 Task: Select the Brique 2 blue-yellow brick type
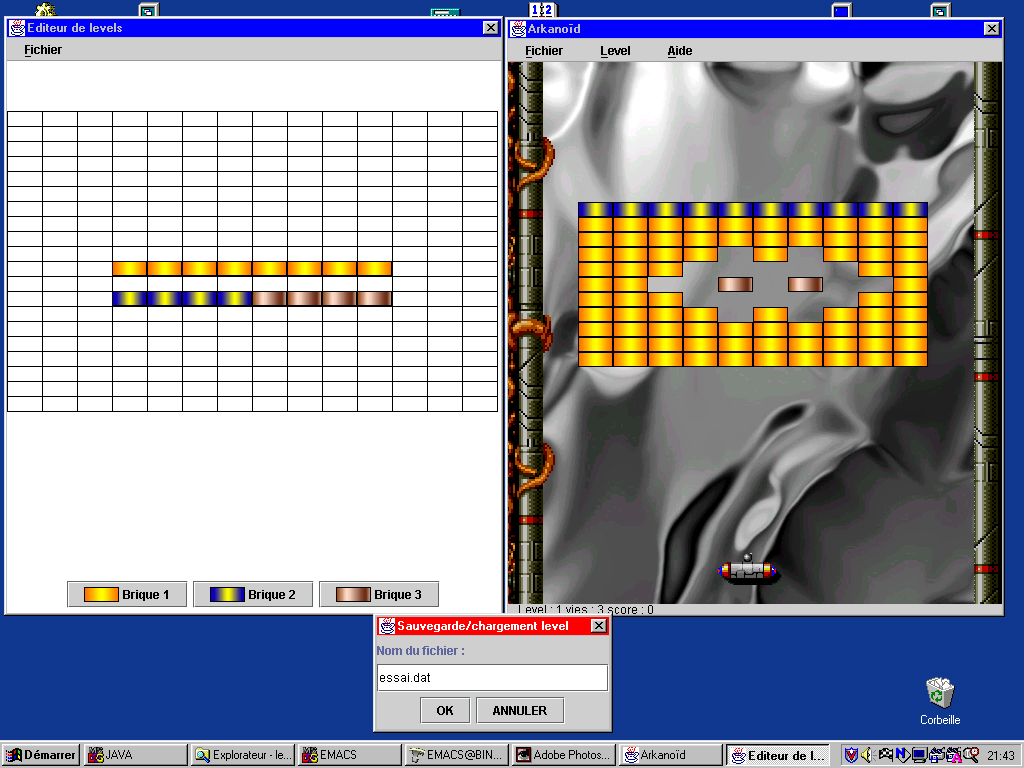[x=253, y=595]
